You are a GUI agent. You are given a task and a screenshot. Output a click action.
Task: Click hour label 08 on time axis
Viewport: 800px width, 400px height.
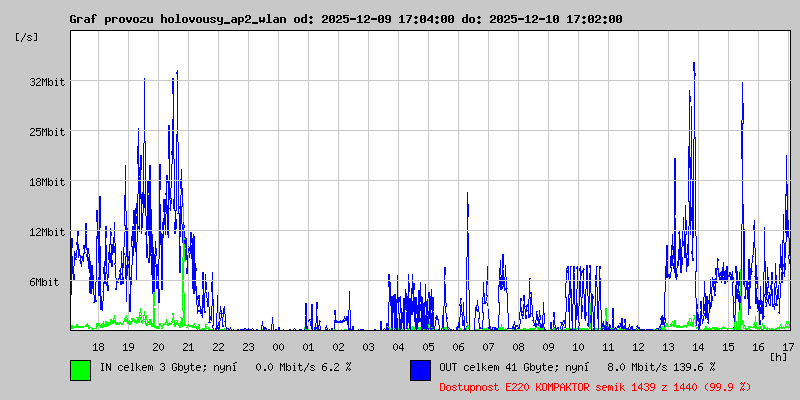point(518,347)
